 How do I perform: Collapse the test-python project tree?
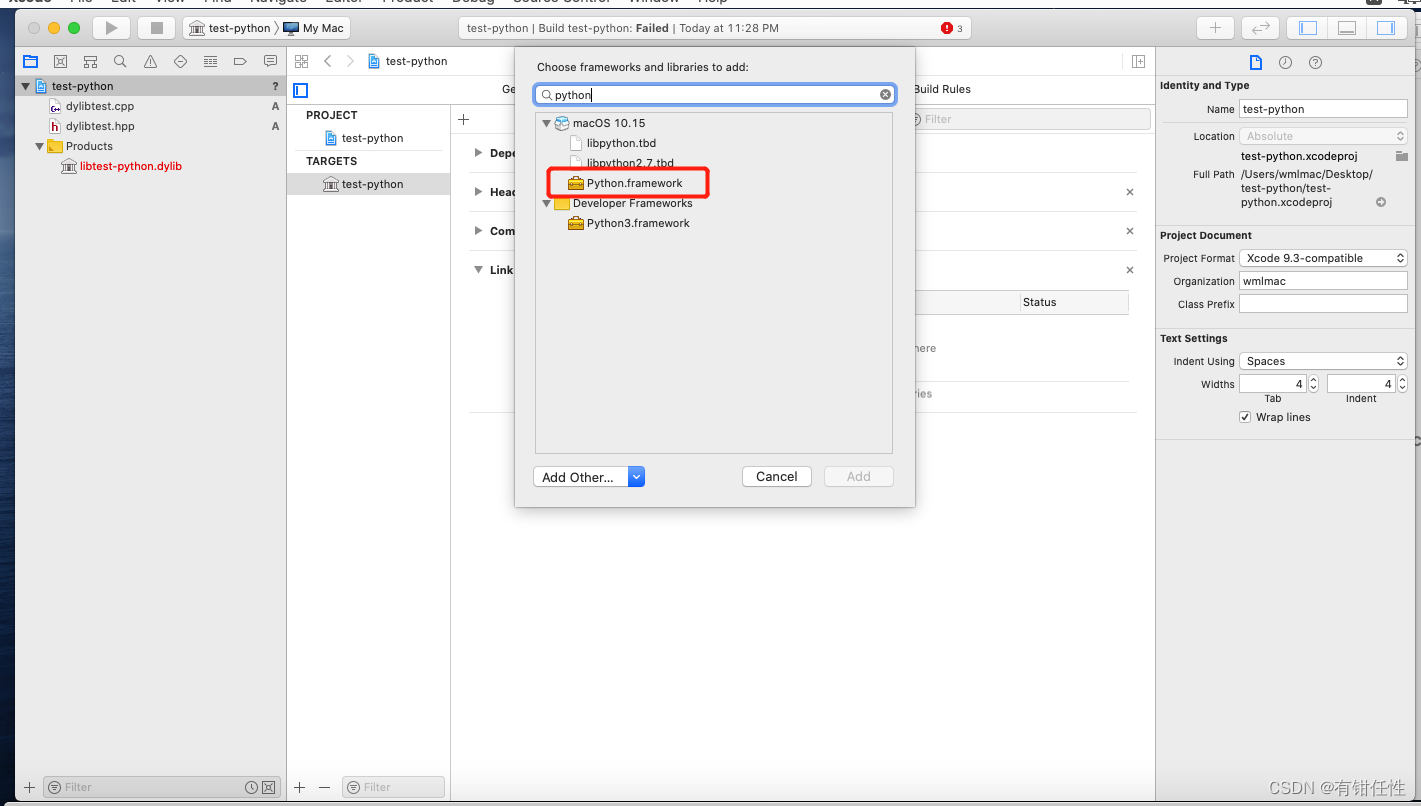tap(26, 86)
